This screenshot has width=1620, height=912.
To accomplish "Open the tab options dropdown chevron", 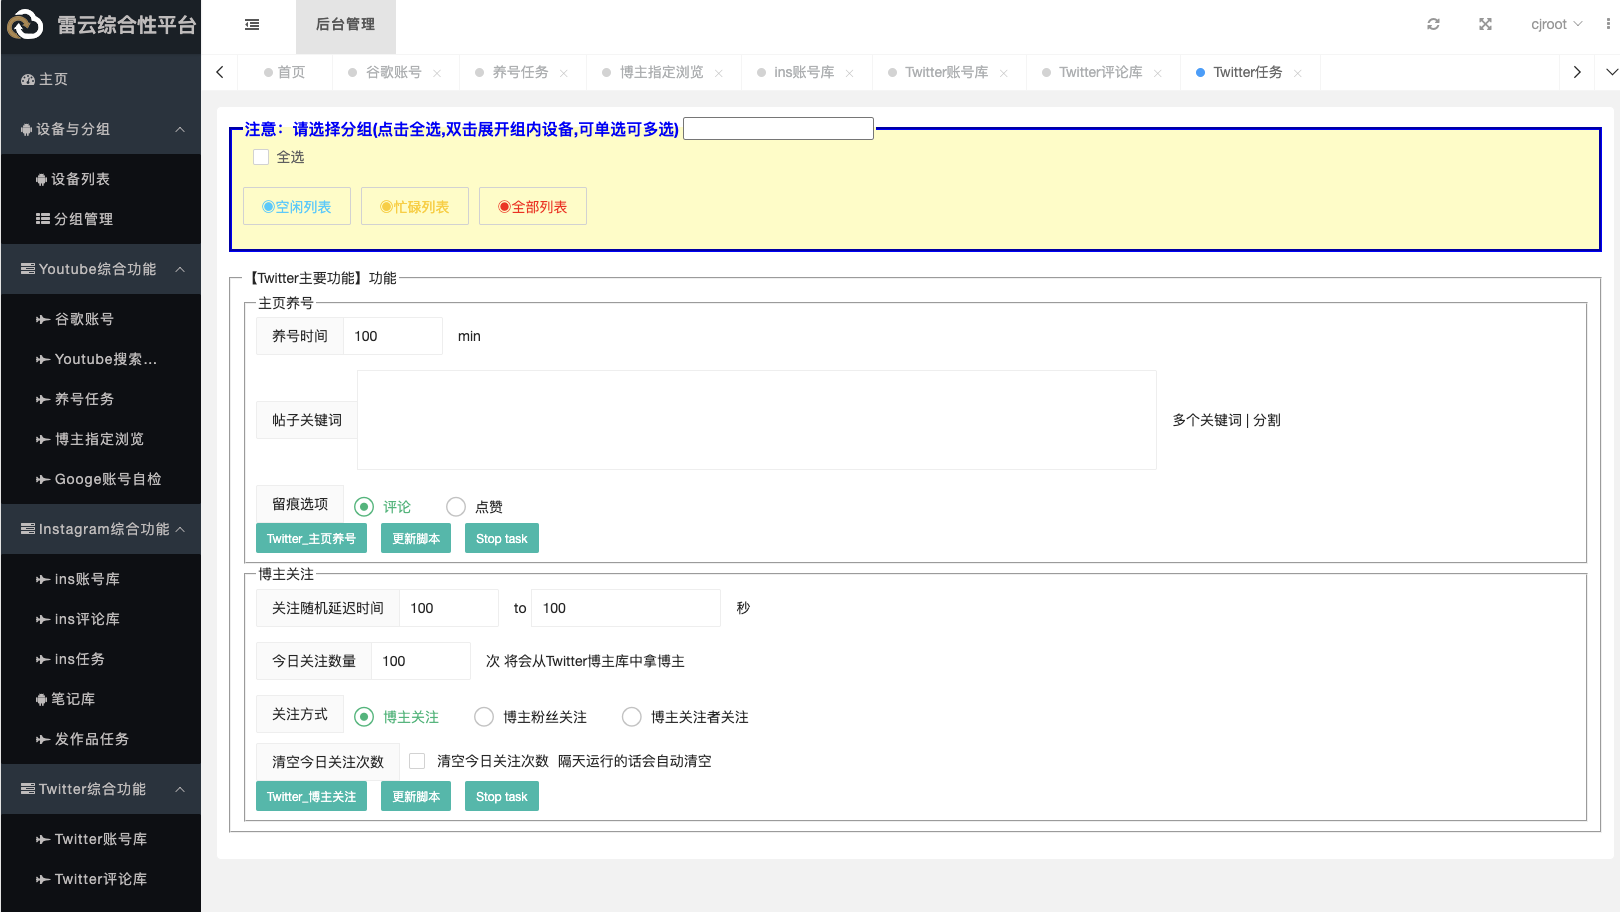I will tap(1611, 72).
